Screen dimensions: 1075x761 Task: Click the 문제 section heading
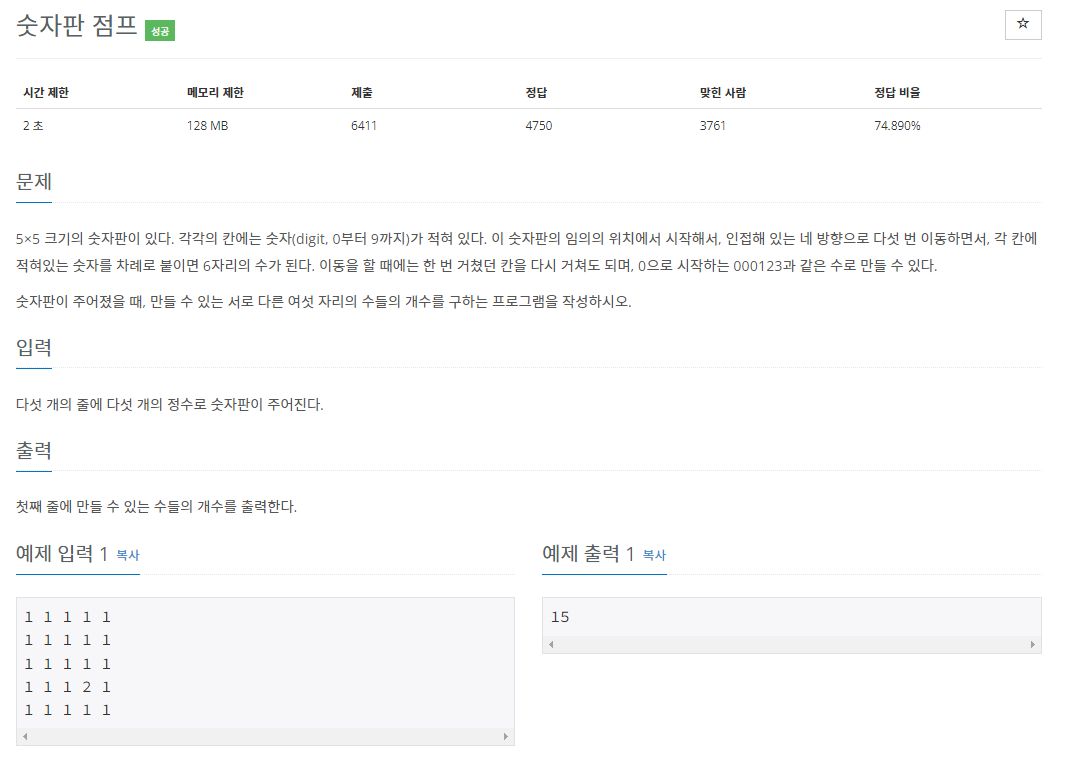(x=34, y=182)
